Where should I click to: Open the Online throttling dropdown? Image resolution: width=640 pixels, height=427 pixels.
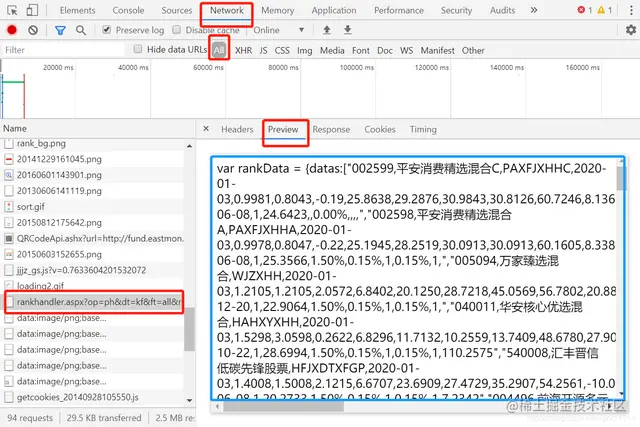click(x=279, y=30)
